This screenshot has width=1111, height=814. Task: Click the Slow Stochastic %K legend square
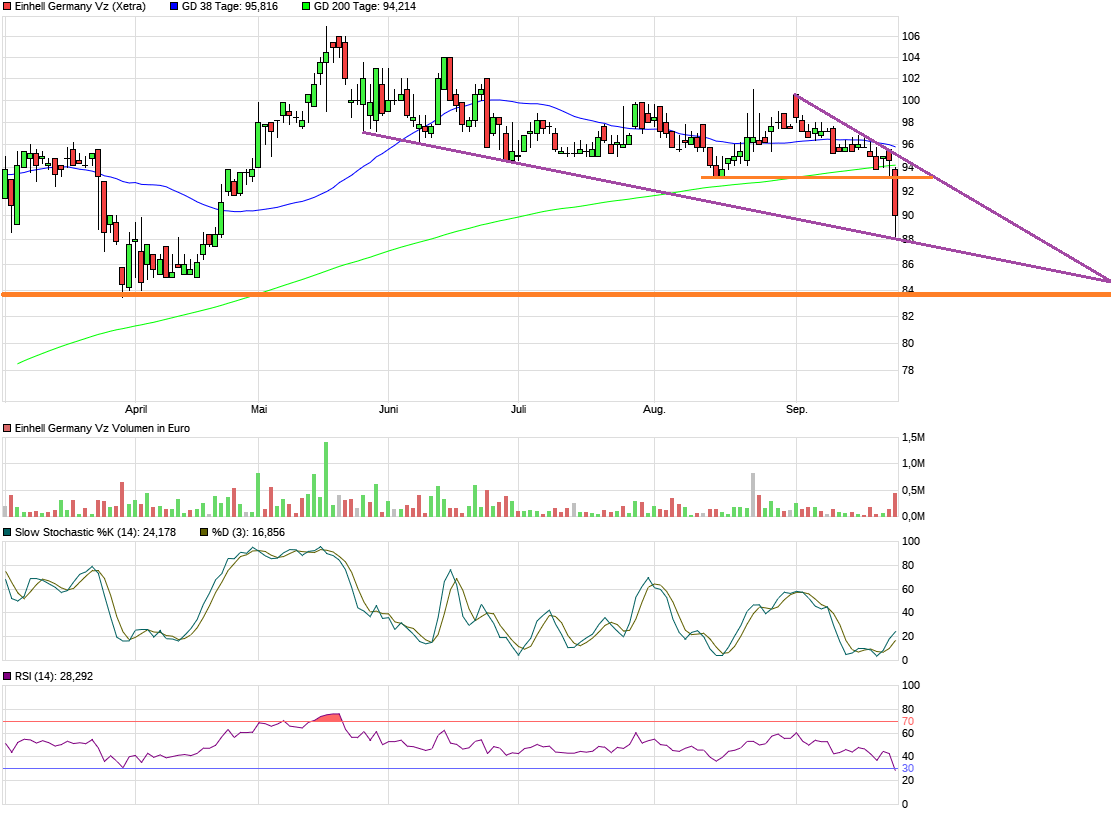click(8, 532)
